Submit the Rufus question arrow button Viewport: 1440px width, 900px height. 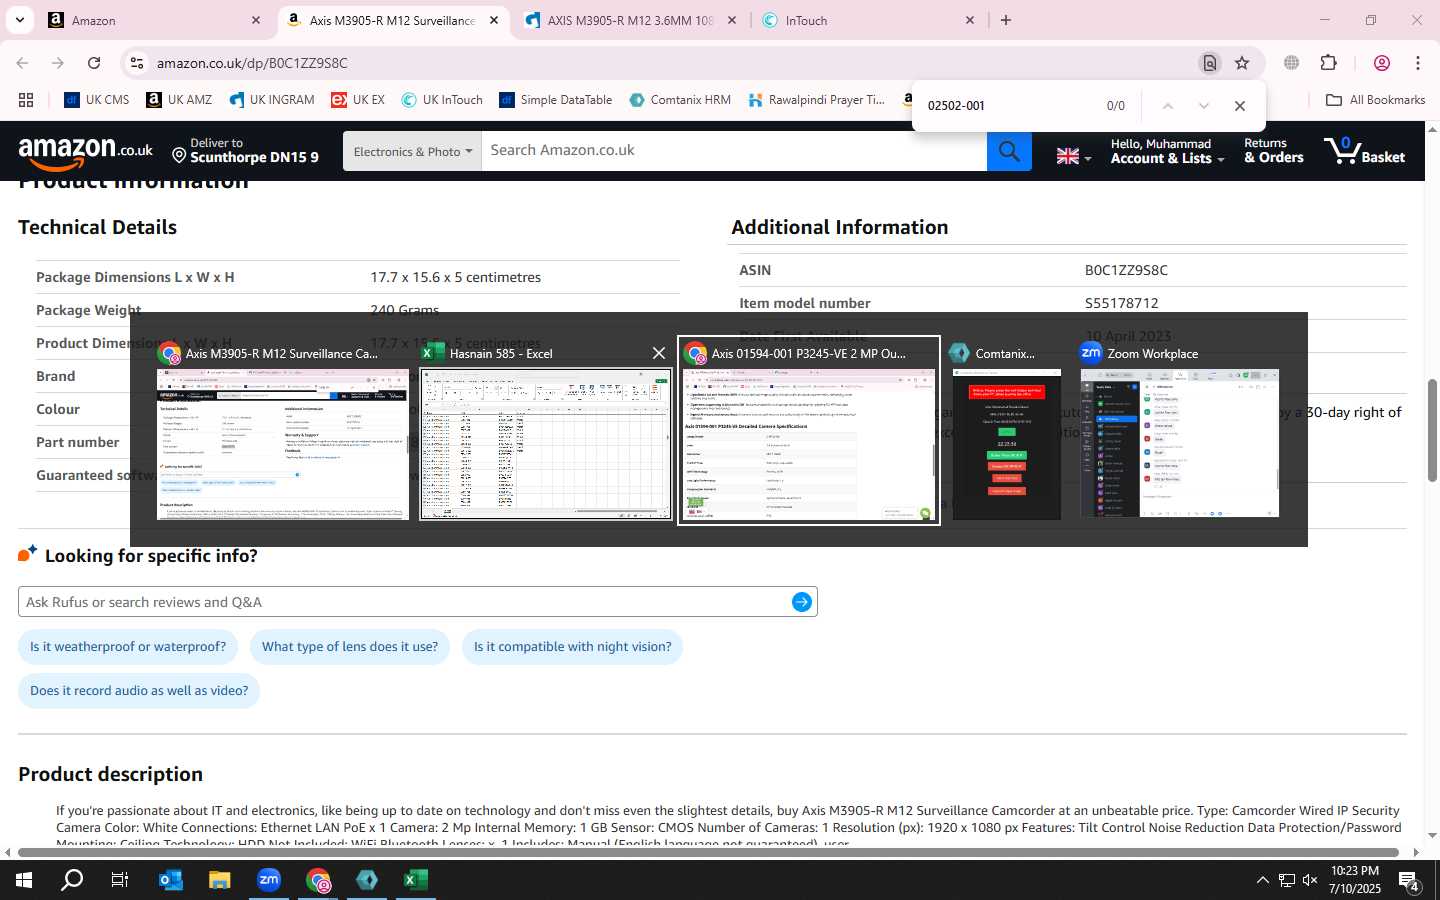click(x=801, y=602)
